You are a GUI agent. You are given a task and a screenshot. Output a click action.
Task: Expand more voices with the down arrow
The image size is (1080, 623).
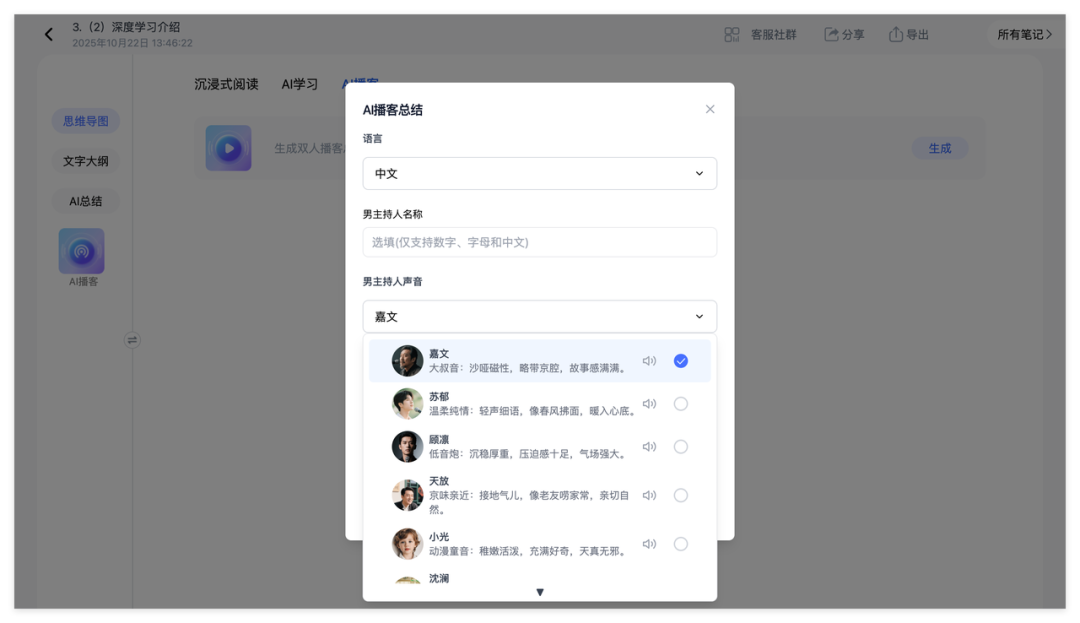540,592
